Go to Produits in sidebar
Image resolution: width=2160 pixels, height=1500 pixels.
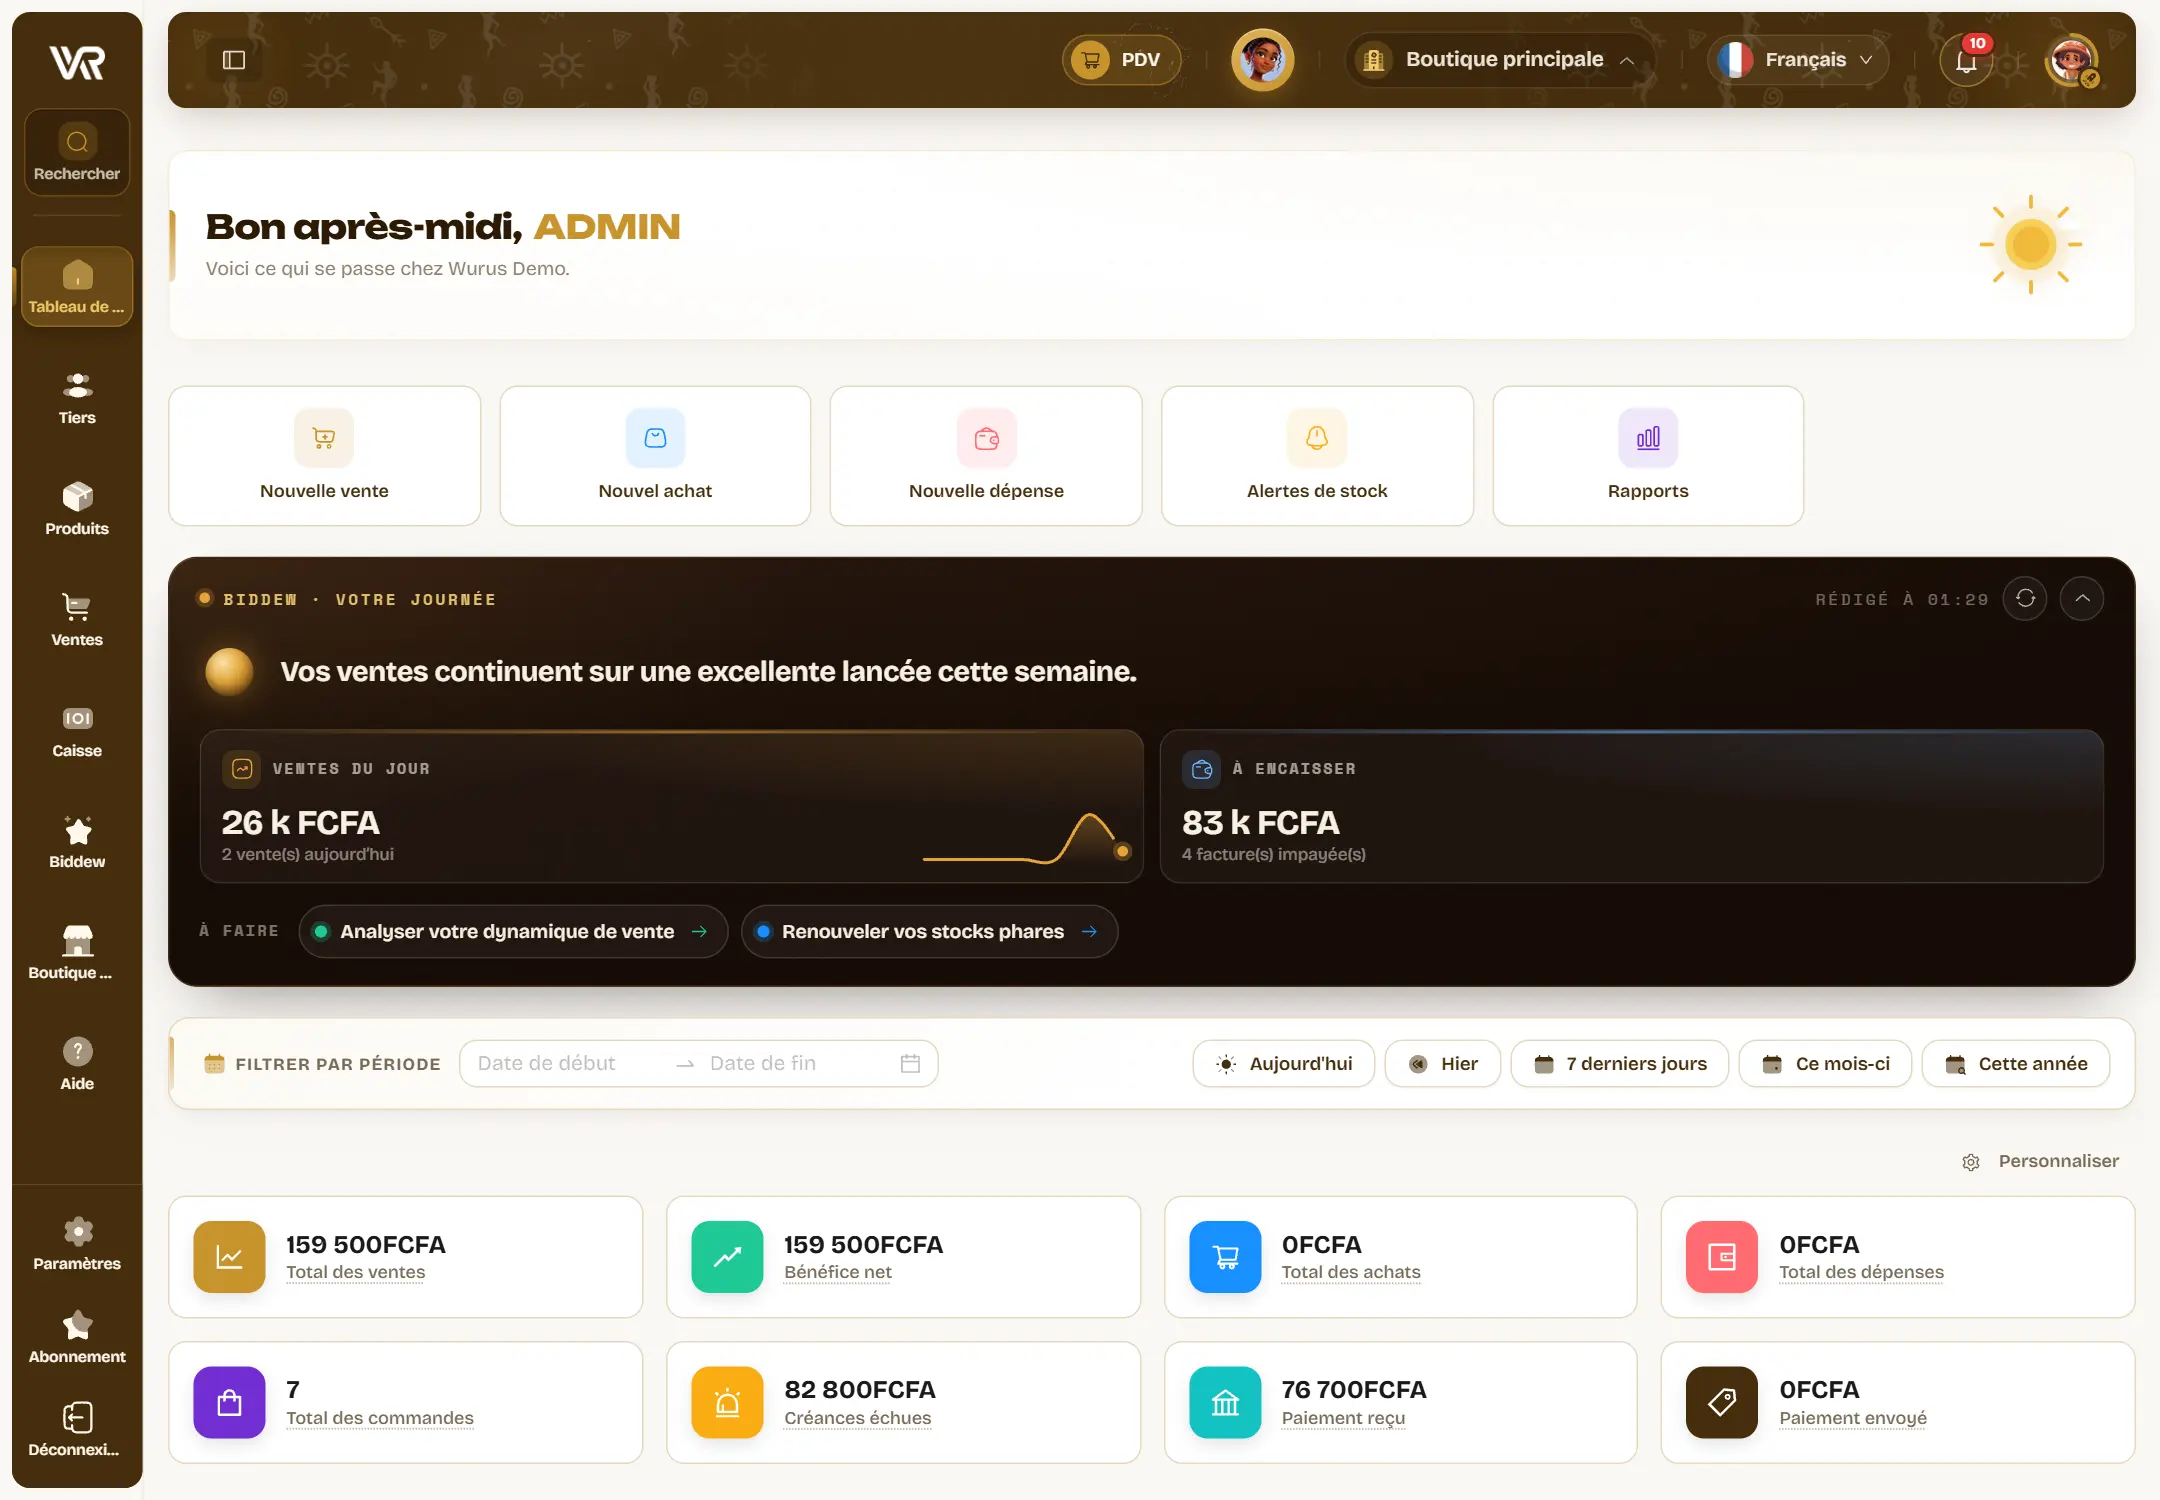tap(77, 509)
